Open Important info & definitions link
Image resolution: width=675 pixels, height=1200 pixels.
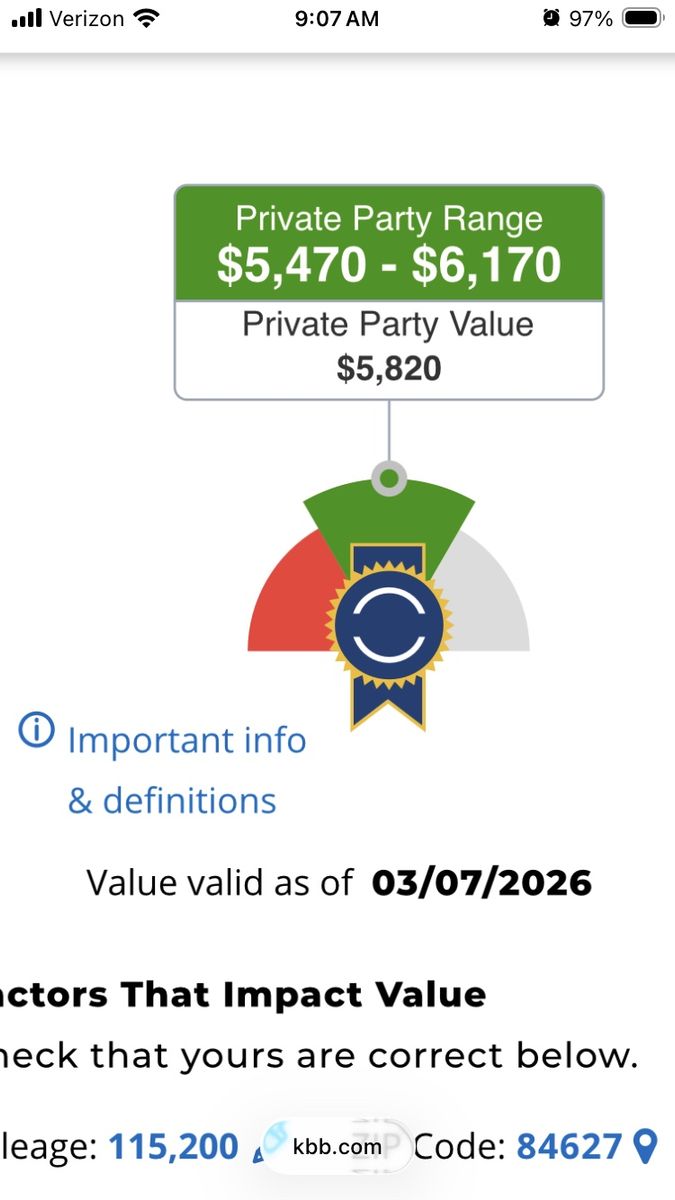pos(186,770)
